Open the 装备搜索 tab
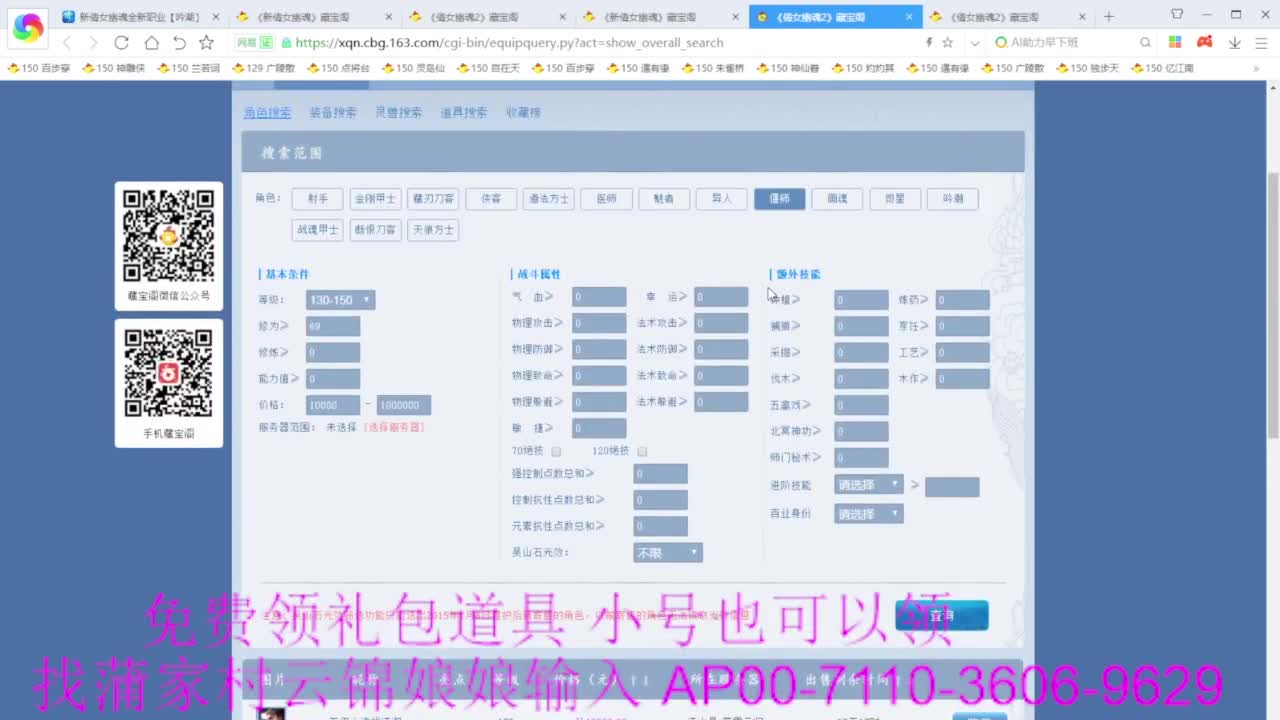Viewport: 1280px width, 720px height. tap(332, 113)
